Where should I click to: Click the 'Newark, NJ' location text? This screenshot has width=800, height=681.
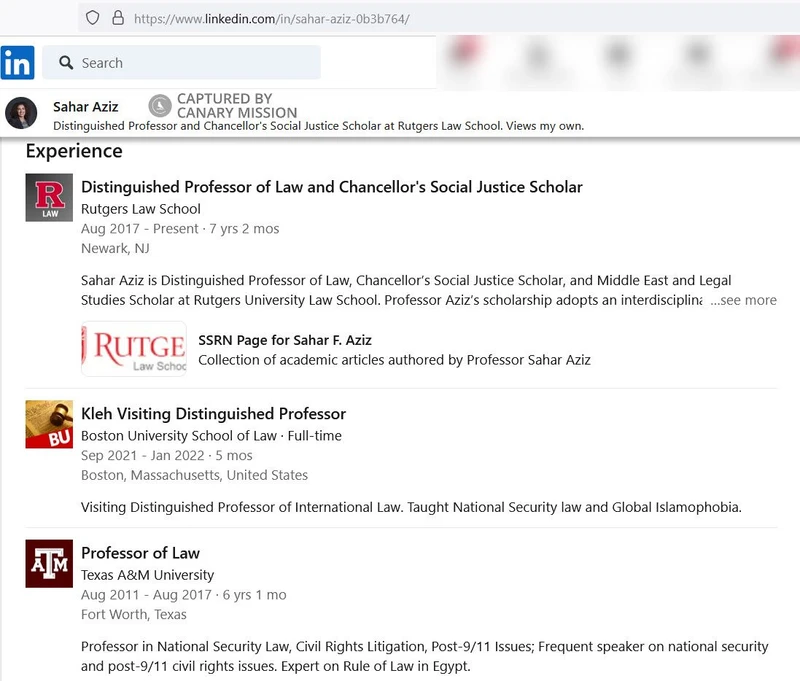click(x=115, y=248)
